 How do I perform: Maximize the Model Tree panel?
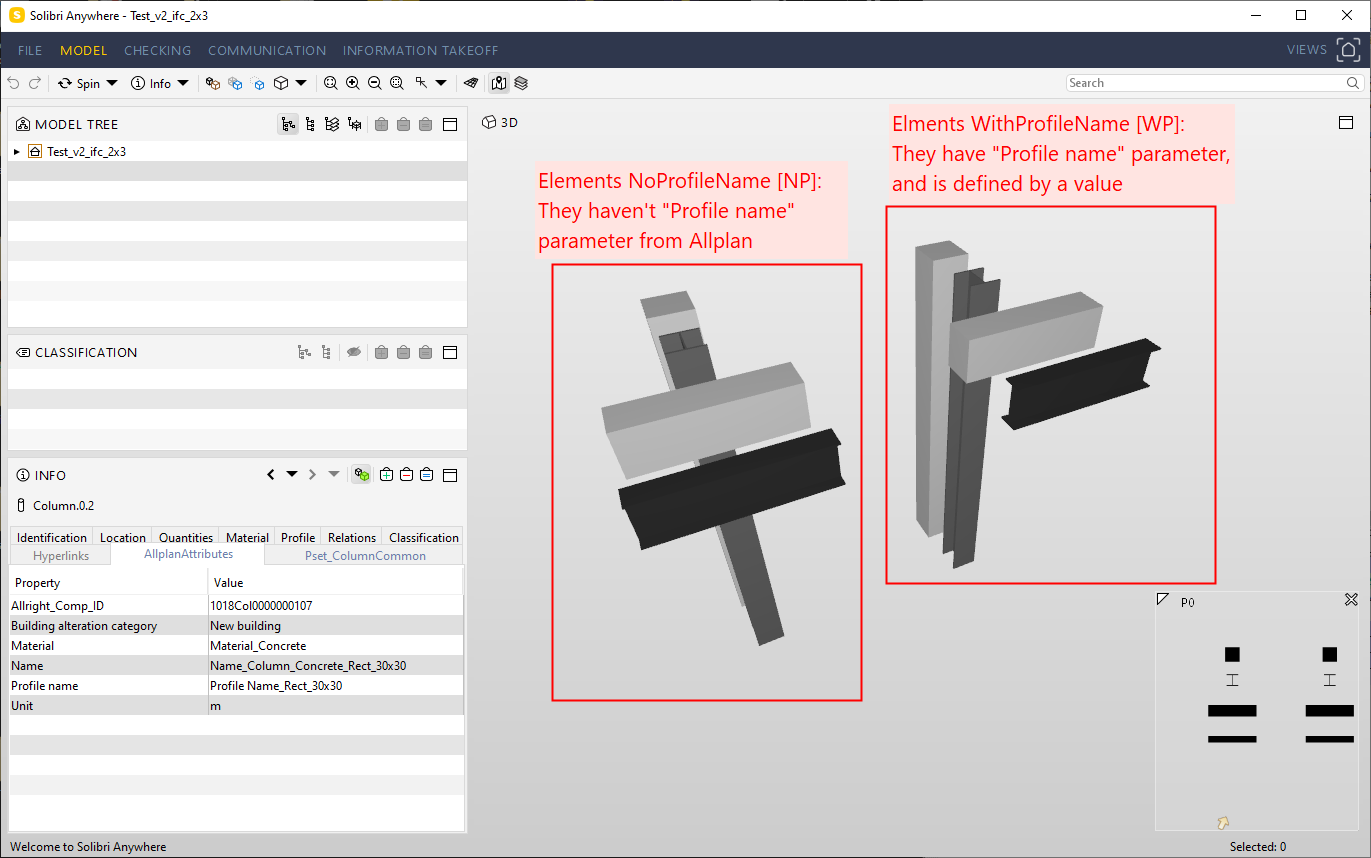coord(450,124)
